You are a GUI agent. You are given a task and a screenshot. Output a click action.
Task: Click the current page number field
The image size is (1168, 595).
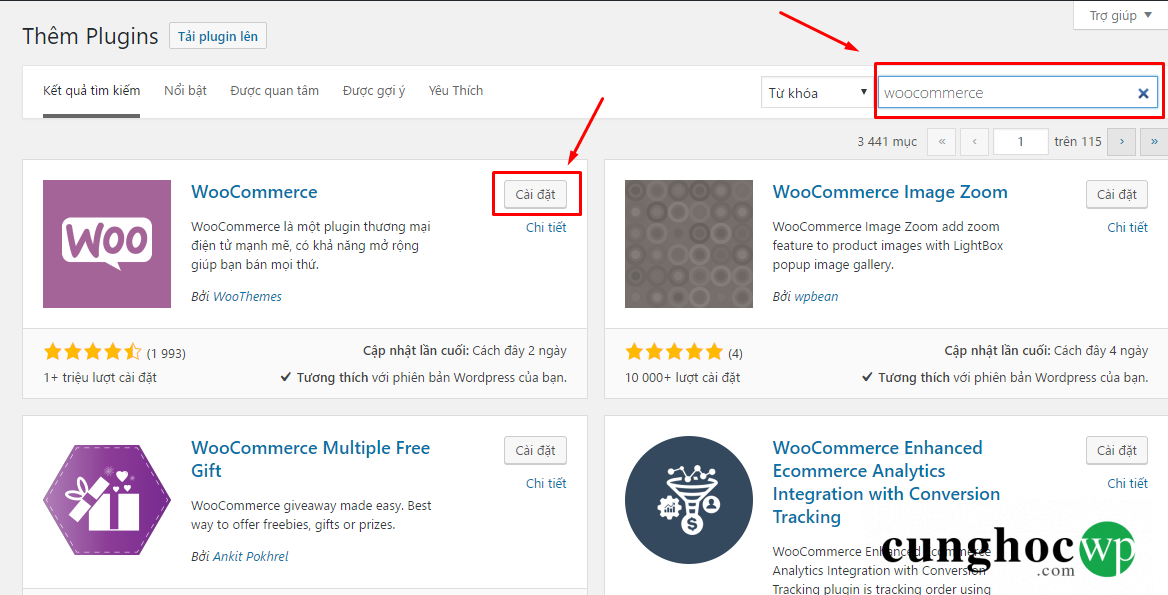[x=1021, y=141]
